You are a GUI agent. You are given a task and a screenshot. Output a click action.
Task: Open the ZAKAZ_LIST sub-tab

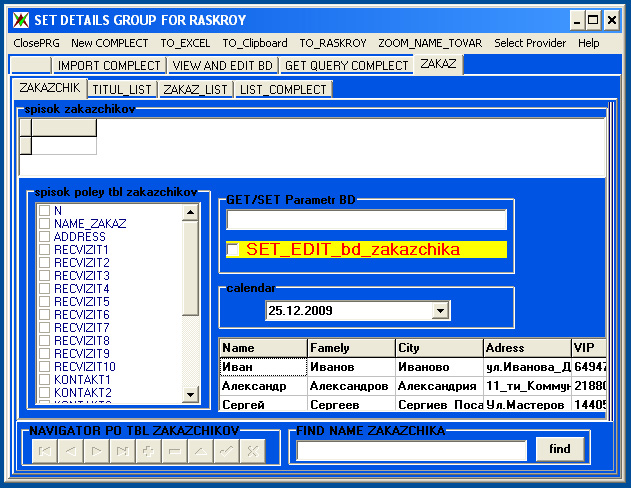click(x=195, y=89)
